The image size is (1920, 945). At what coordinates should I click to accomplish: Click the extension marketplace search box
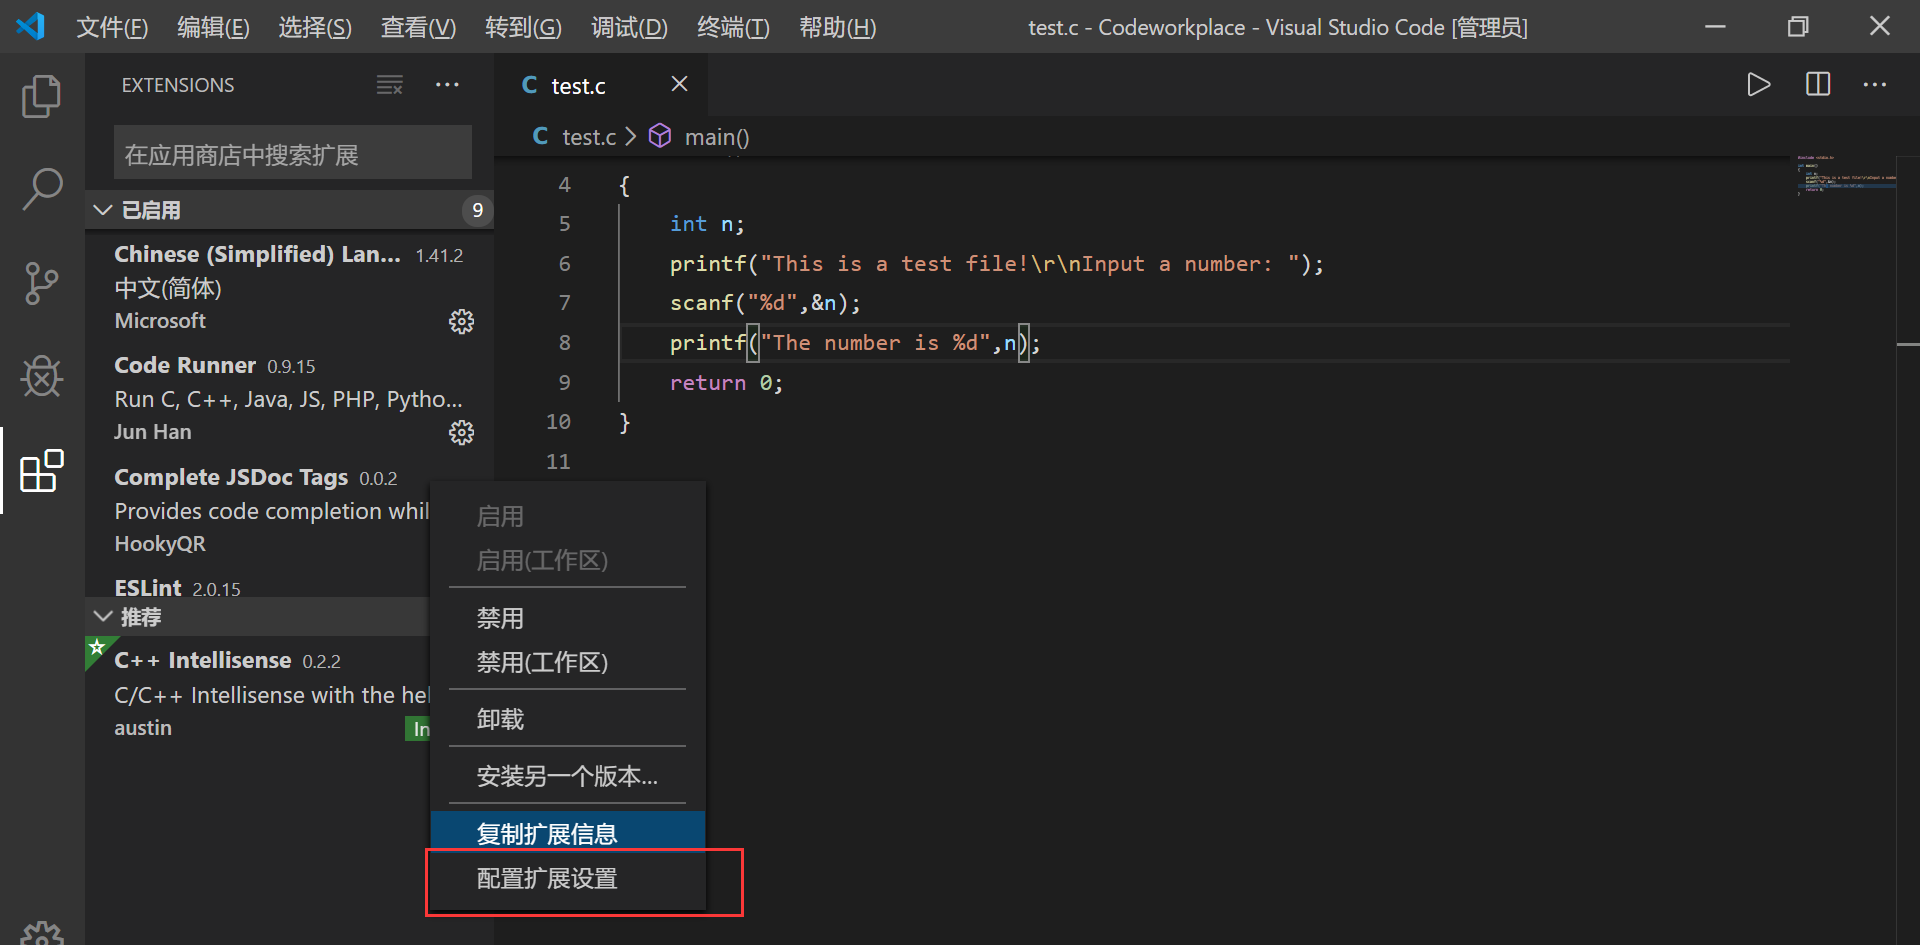[293, 153]
